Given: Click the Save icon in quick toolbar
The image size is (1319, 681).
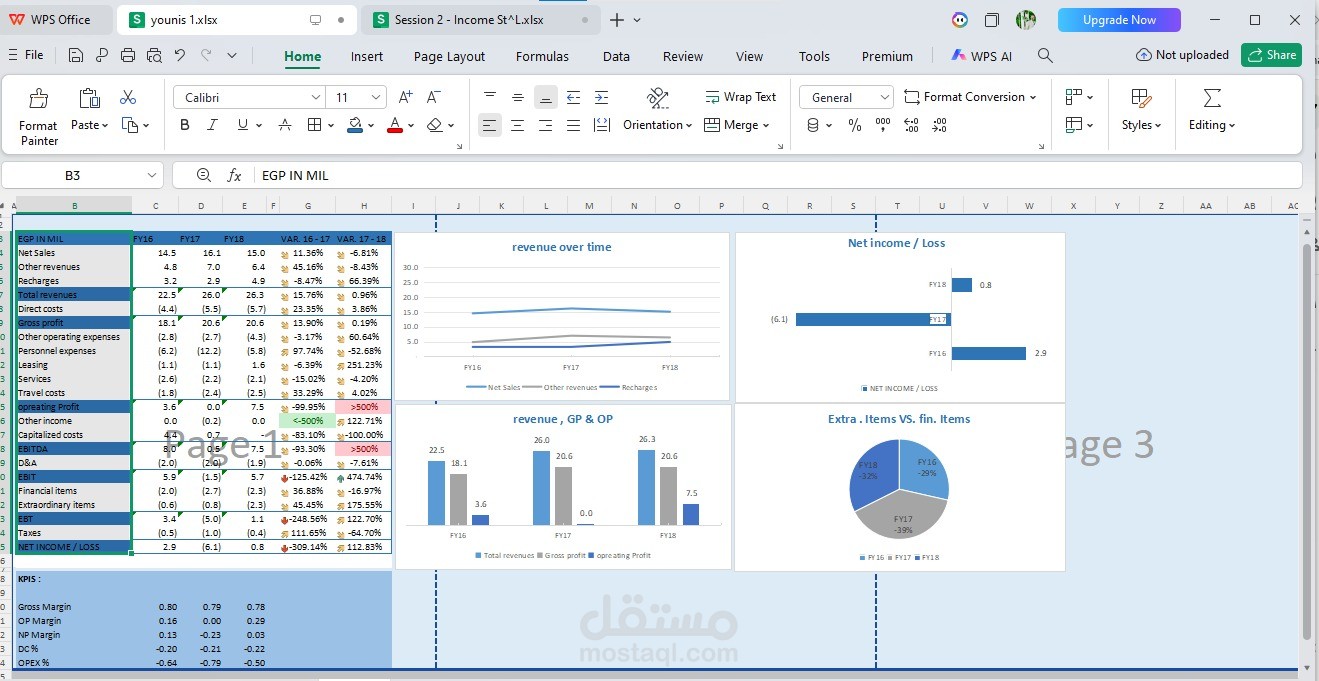Looking at the screenshot, I should coord(76,56).
